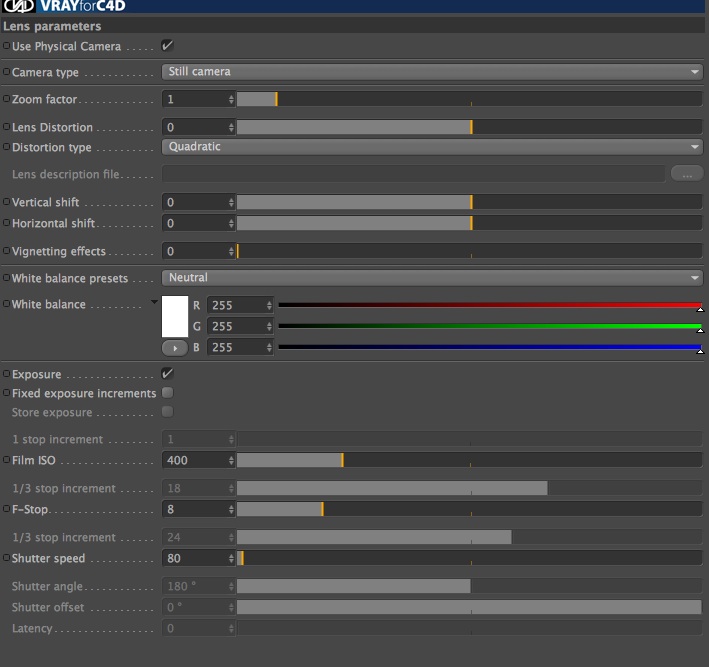
Task: Adjust the Shutter speed slider
Action: pyautogui.click(x=469, y=558)
